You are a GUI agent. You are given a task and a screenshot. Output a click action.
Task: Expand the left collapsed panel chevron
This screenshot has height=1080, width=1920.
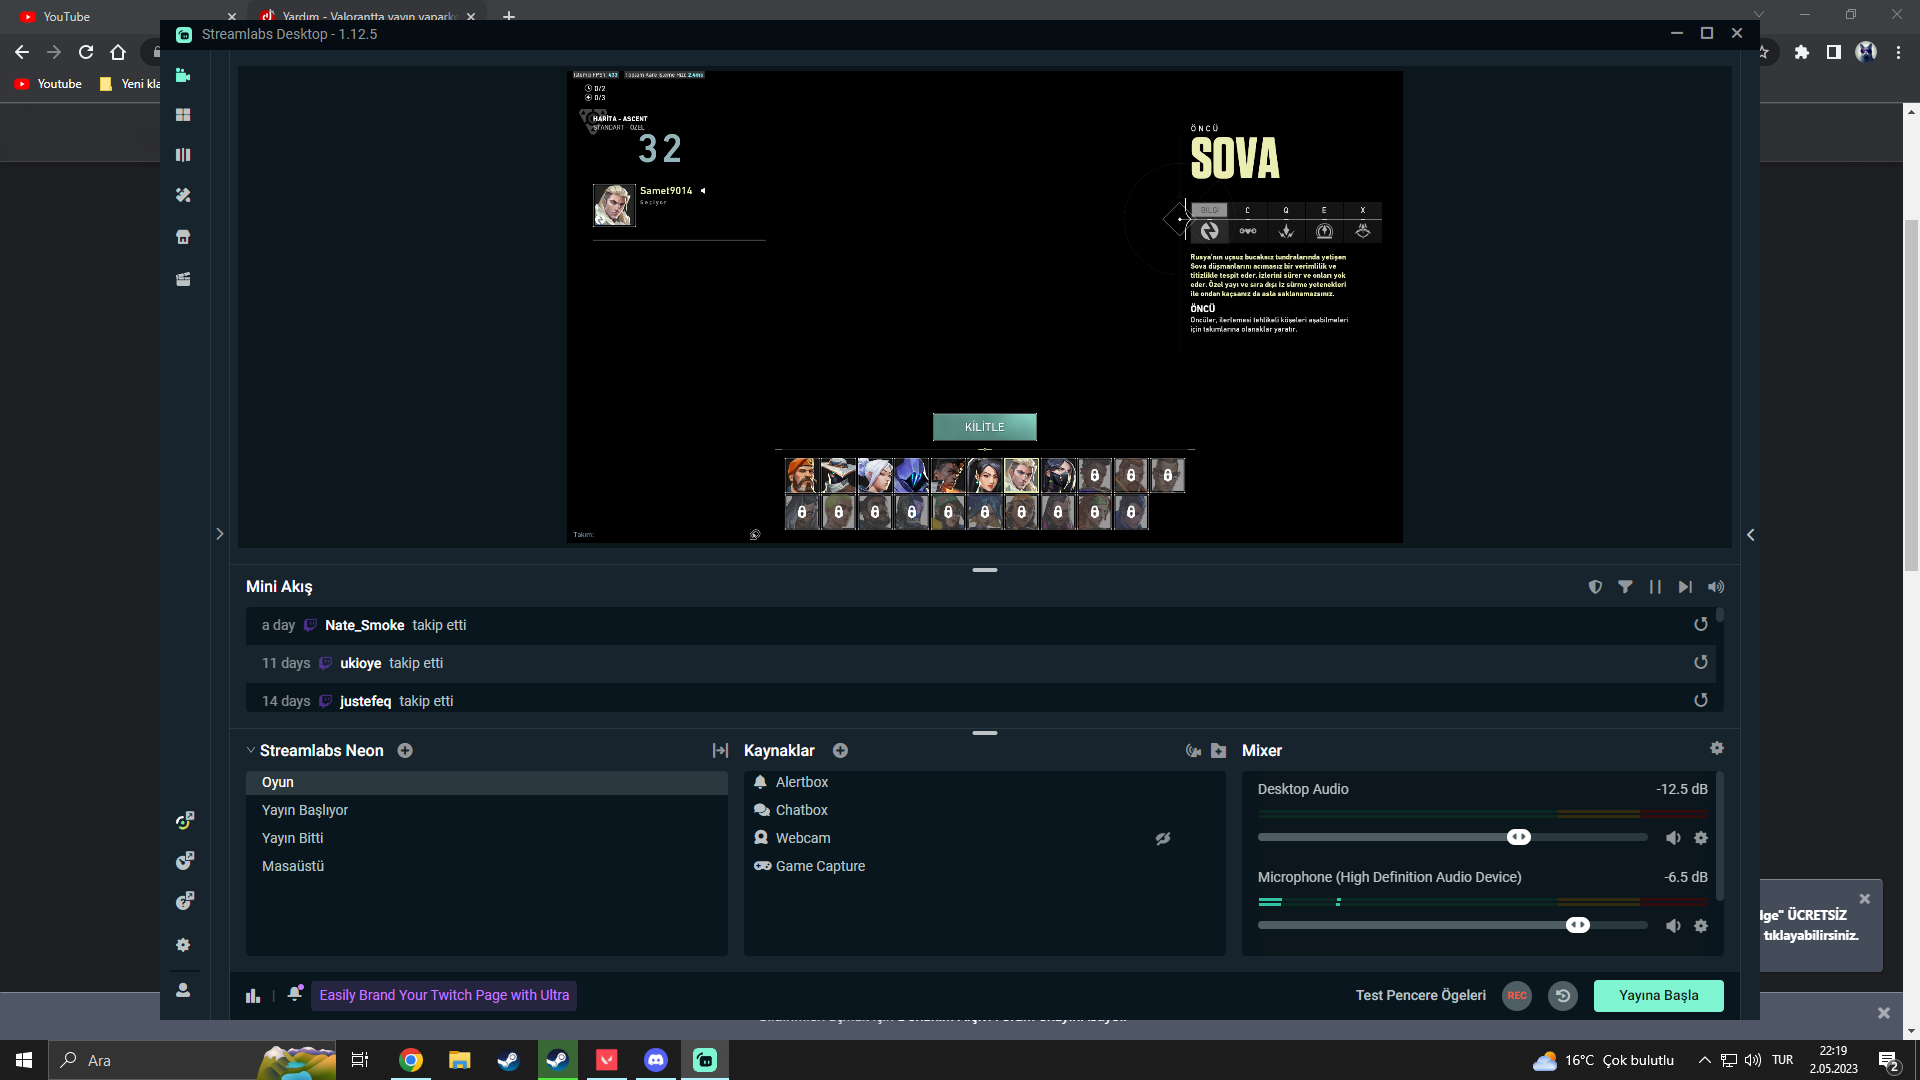click(x=220, y=534)
